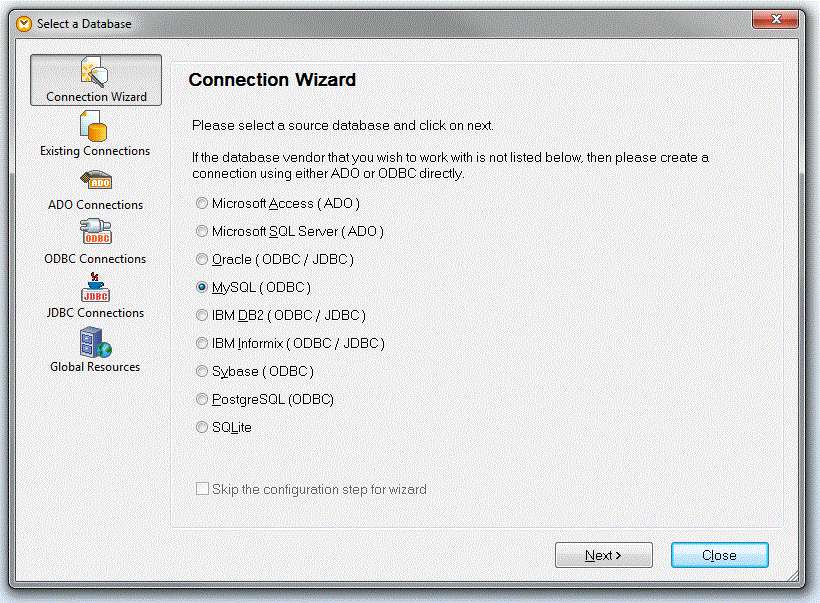820x603 pixels.
Task: Pick the MySQL (ODBC) radio button
Action: (202, 287)
